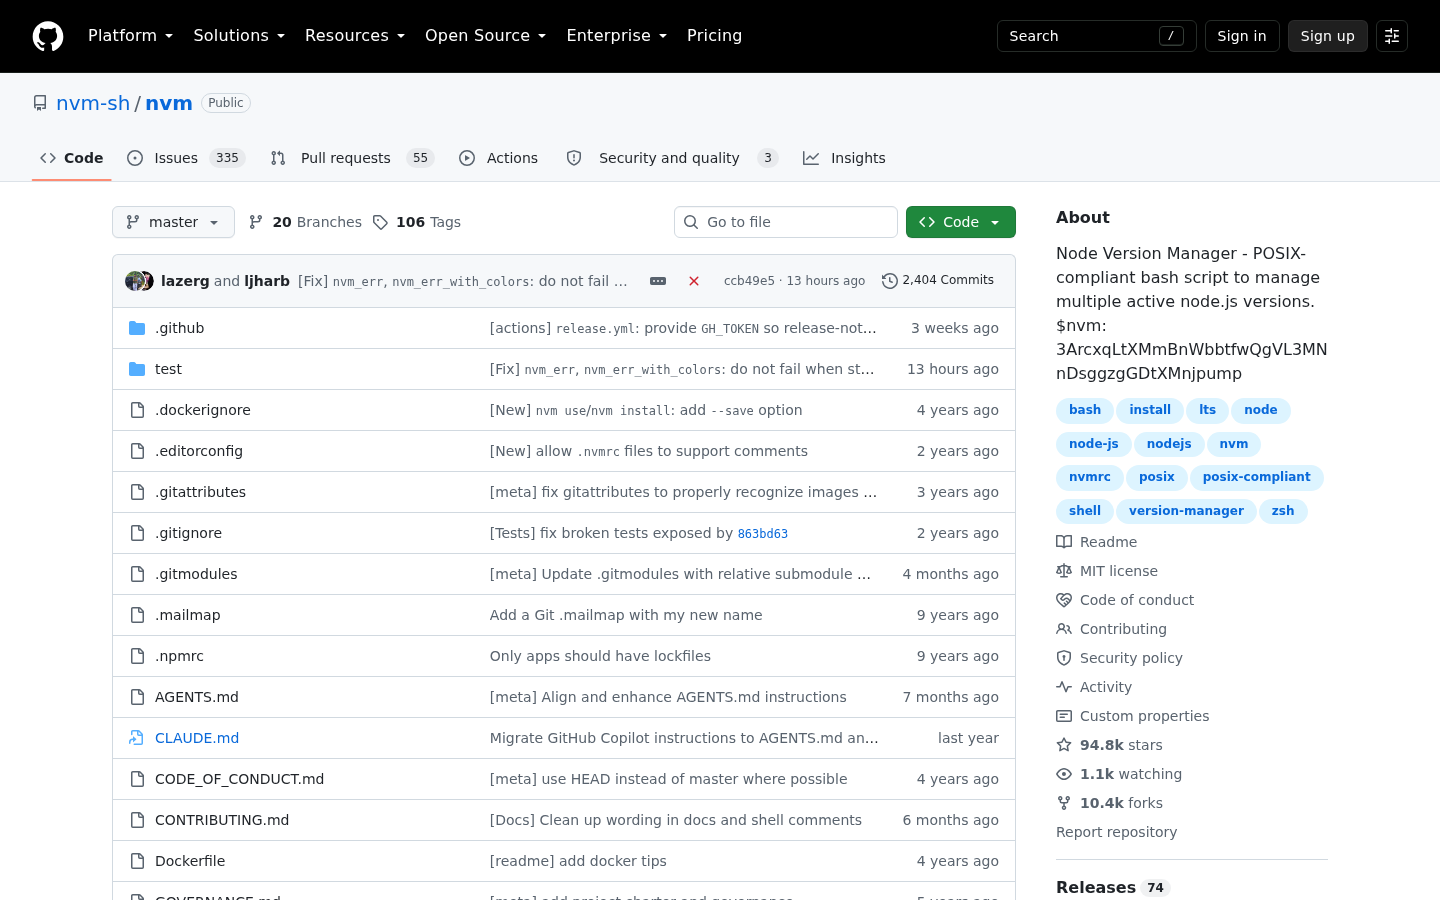
Task: Open the Releases 74 heading link
Action: [1112, 888]
